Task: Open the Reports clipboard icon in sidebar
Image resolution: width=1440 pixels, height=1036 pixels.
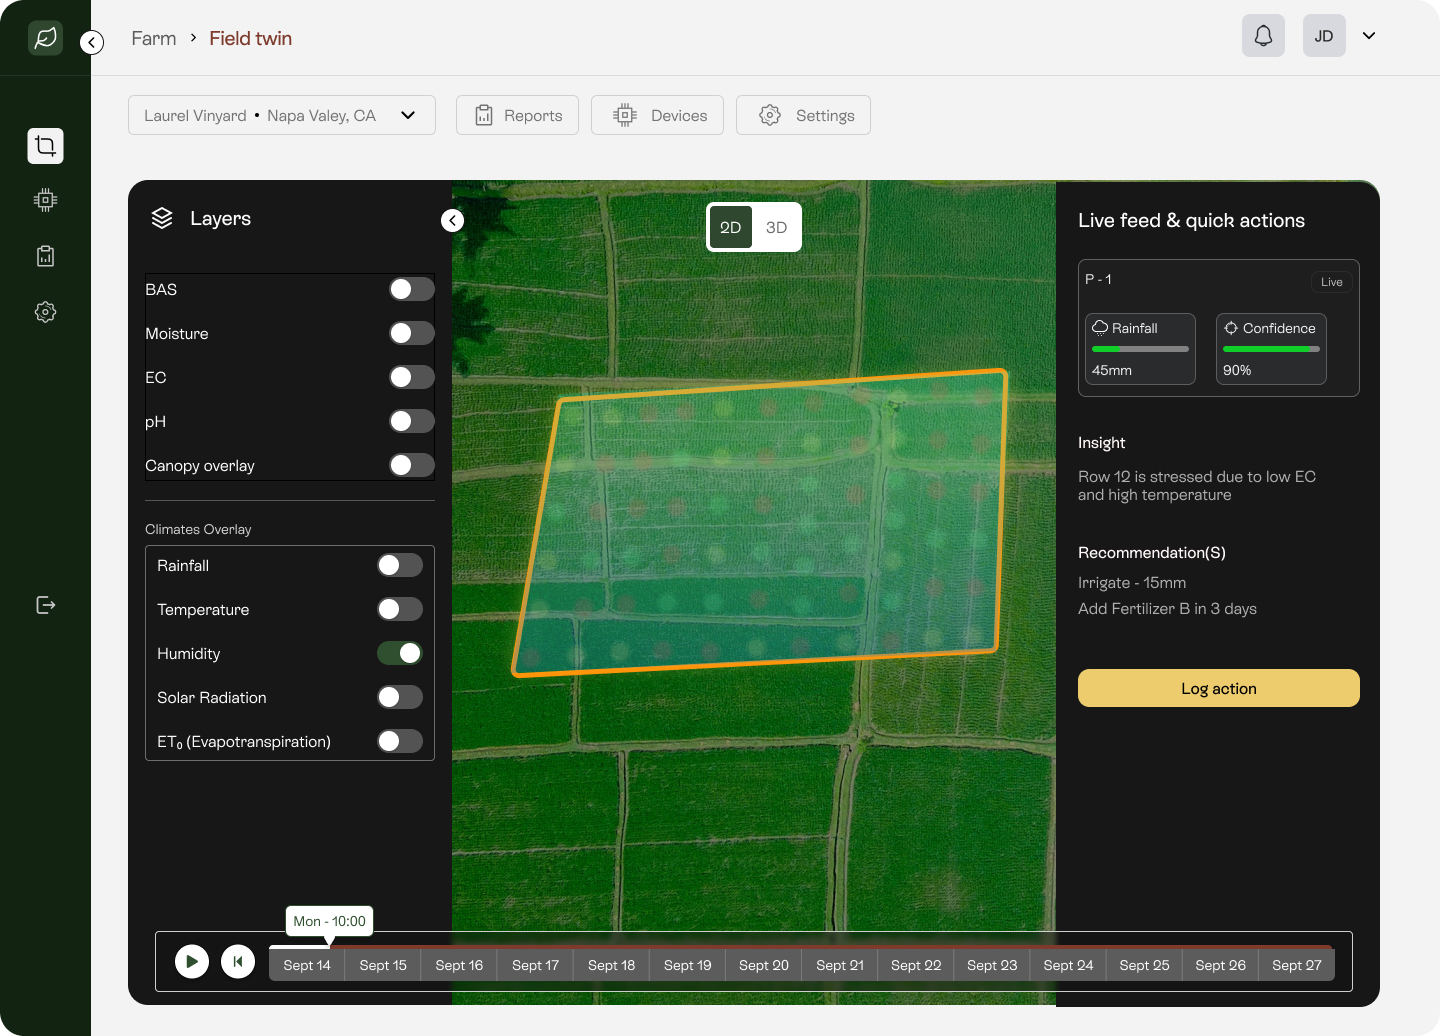Action: coord(45,256)
